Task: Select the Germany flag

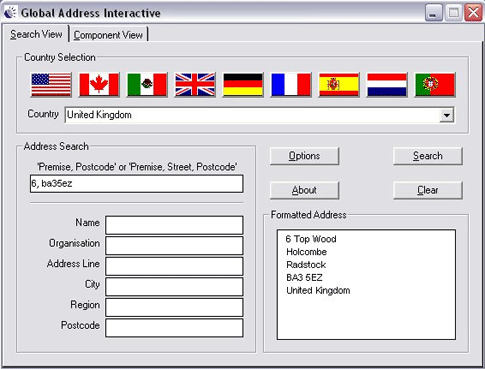Action: 243,85
